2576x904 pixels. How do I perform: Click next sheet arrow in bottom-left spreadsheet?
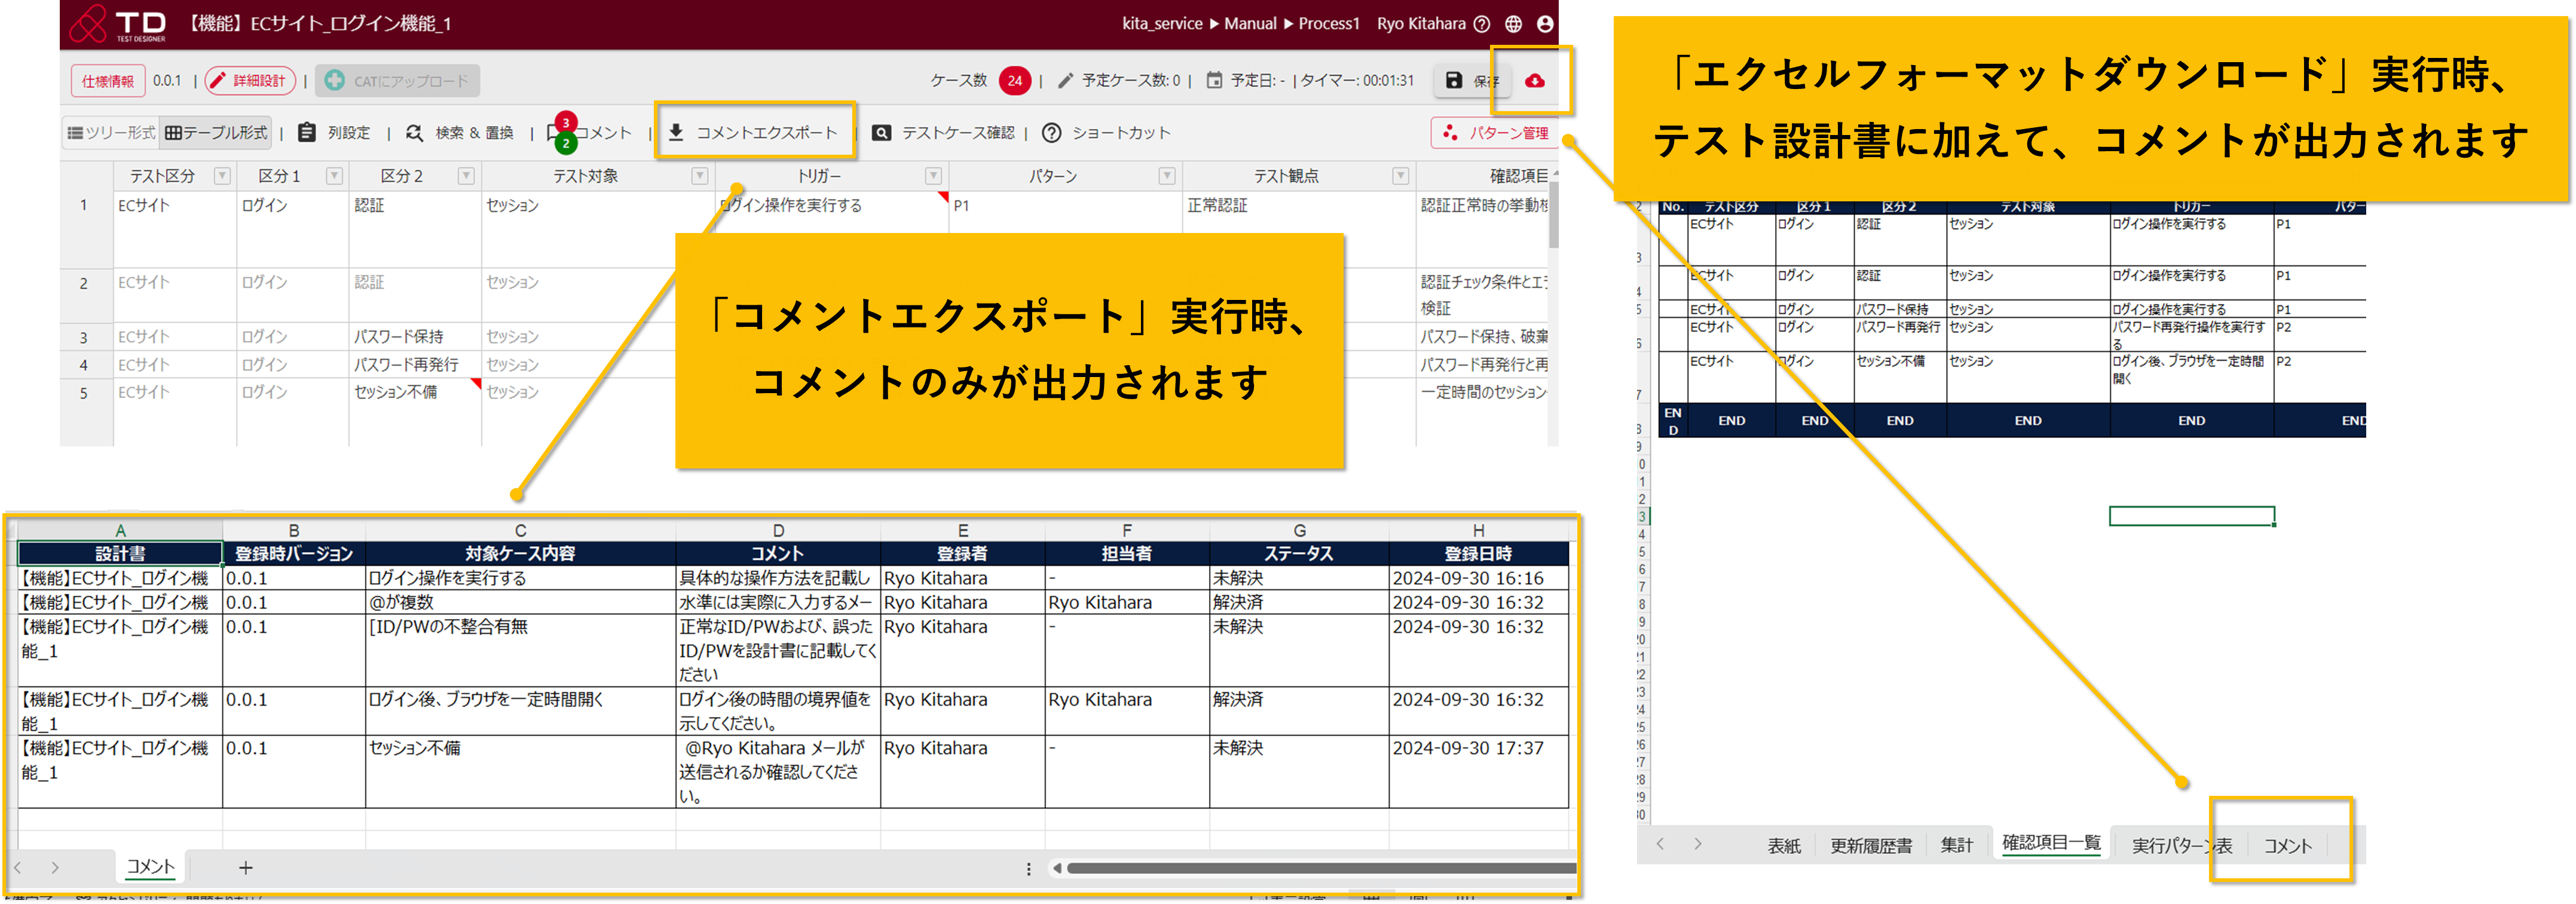tap(55, 868)
